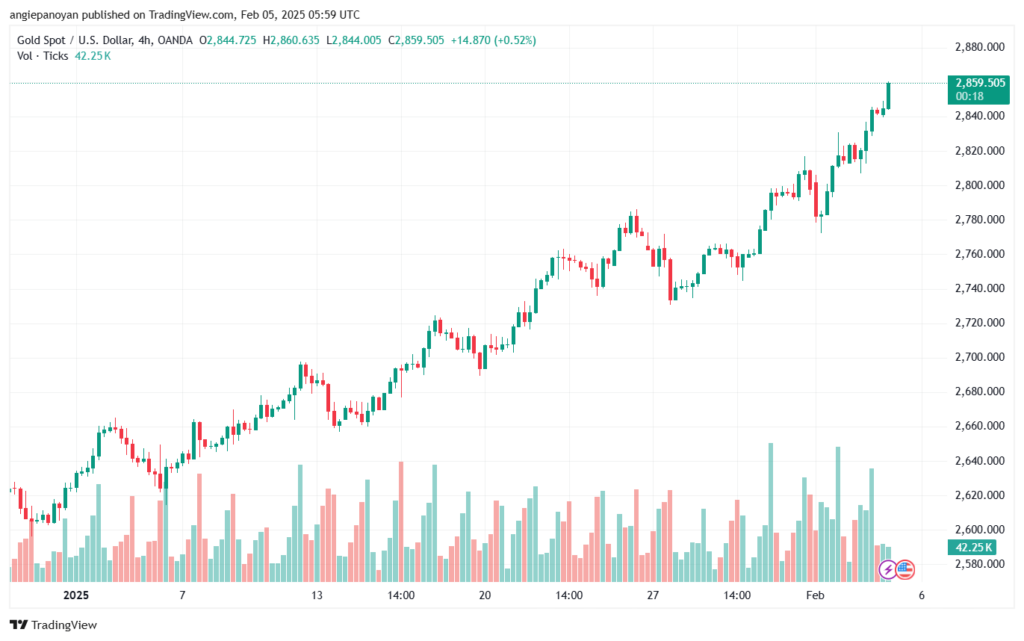
Task: Click the 2025 date on time axis
Action: 76,595
